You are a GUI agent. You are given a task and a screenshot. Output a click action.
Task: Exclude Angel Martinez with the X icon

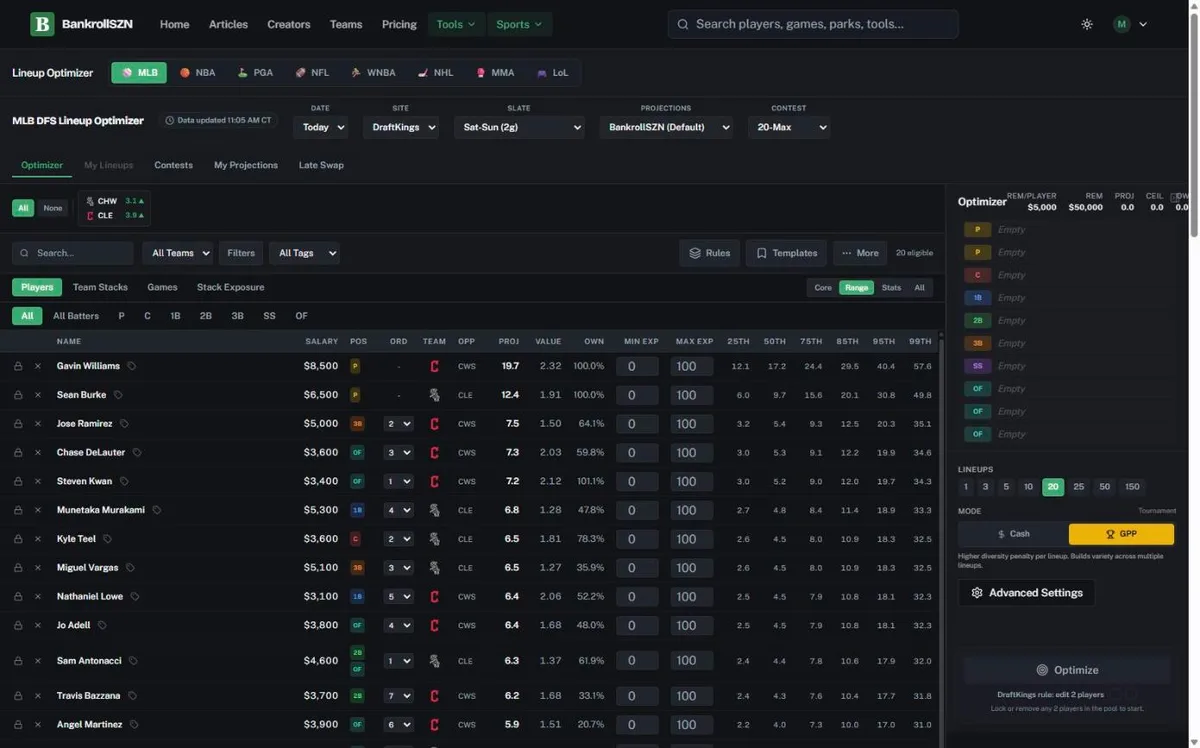click(x=38, y=725)
